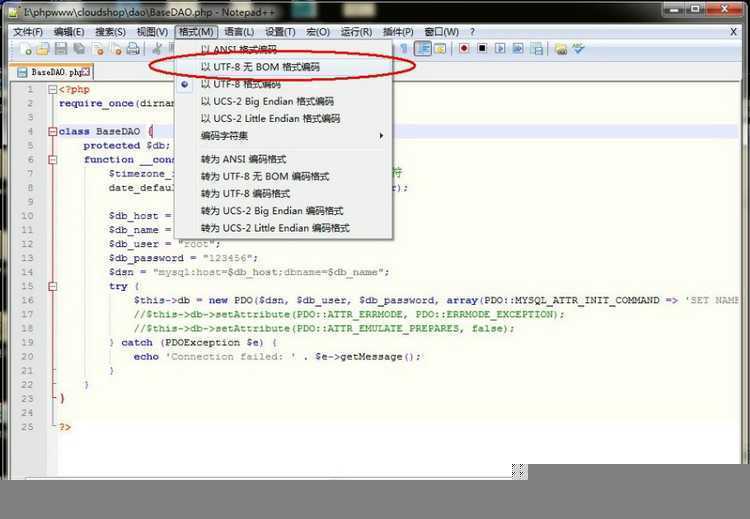Open the 视图(V) View menu

pos(152,32)
